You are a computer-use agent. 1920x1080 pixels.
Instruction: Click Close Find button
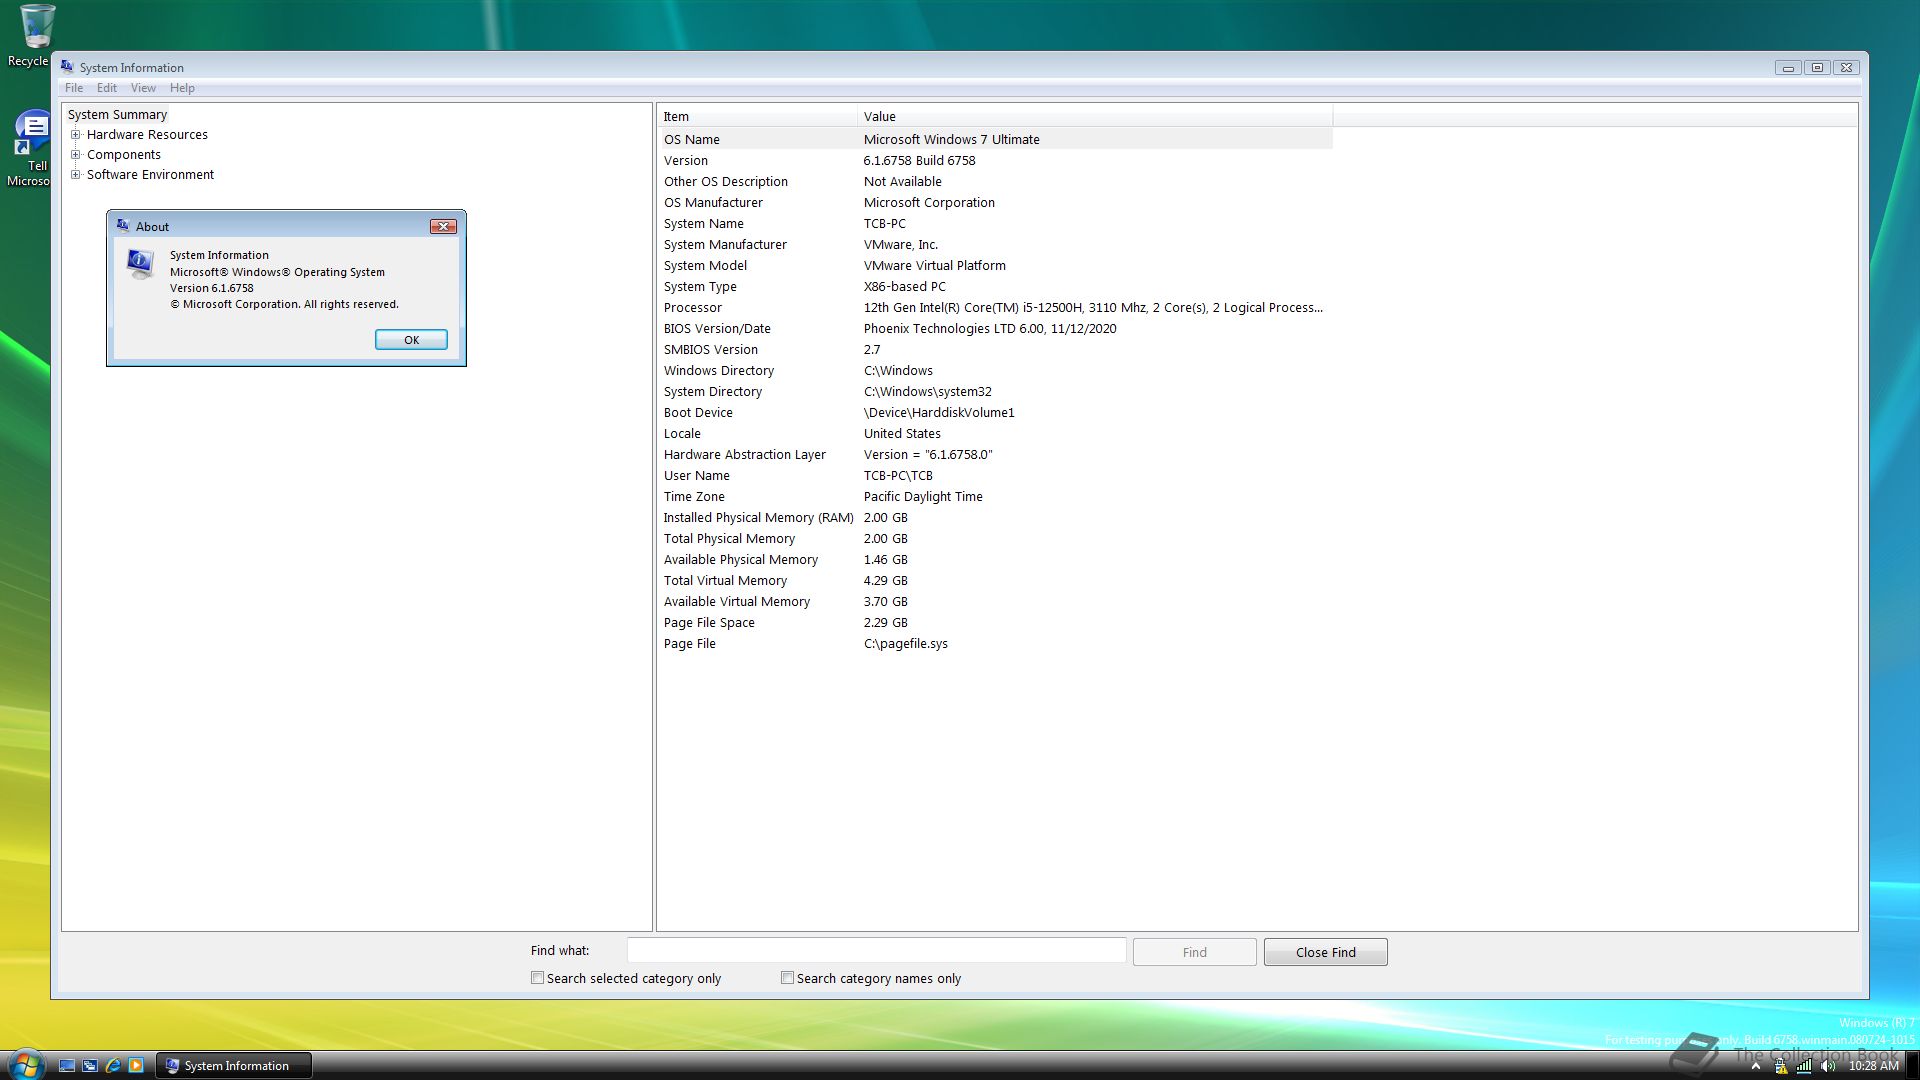click(x=1326, y=952)
